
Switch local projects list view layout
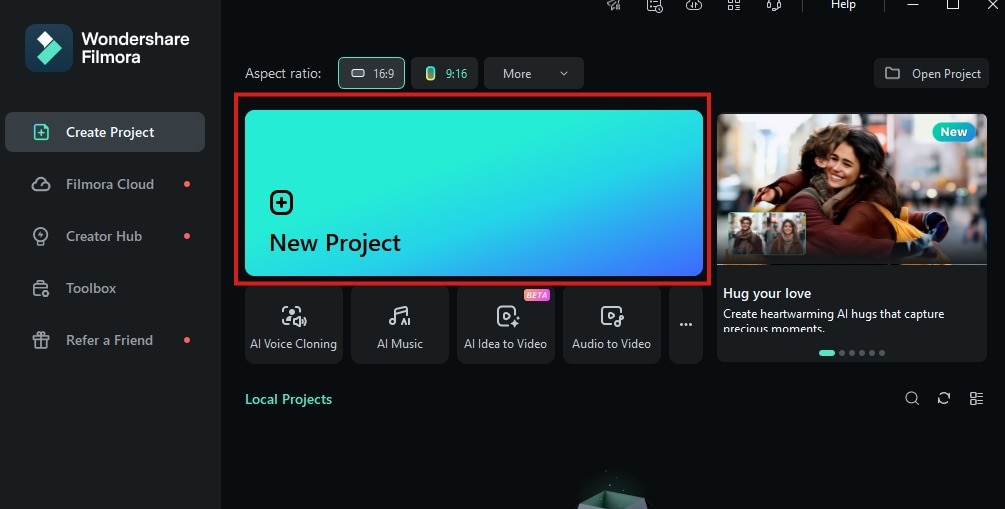[x=976, y=399]
